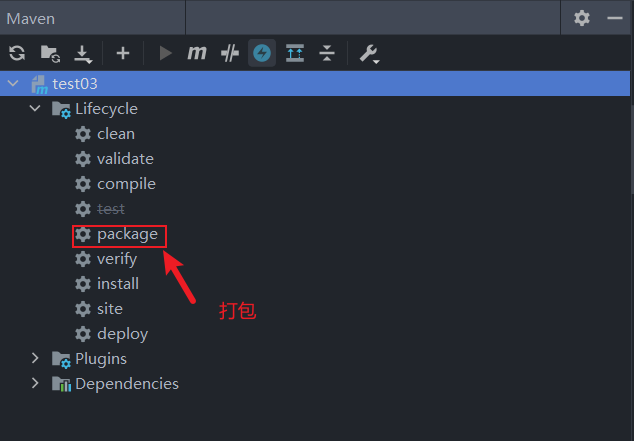
Task: Select the test03 project row
Action: [x=315, y=84]
